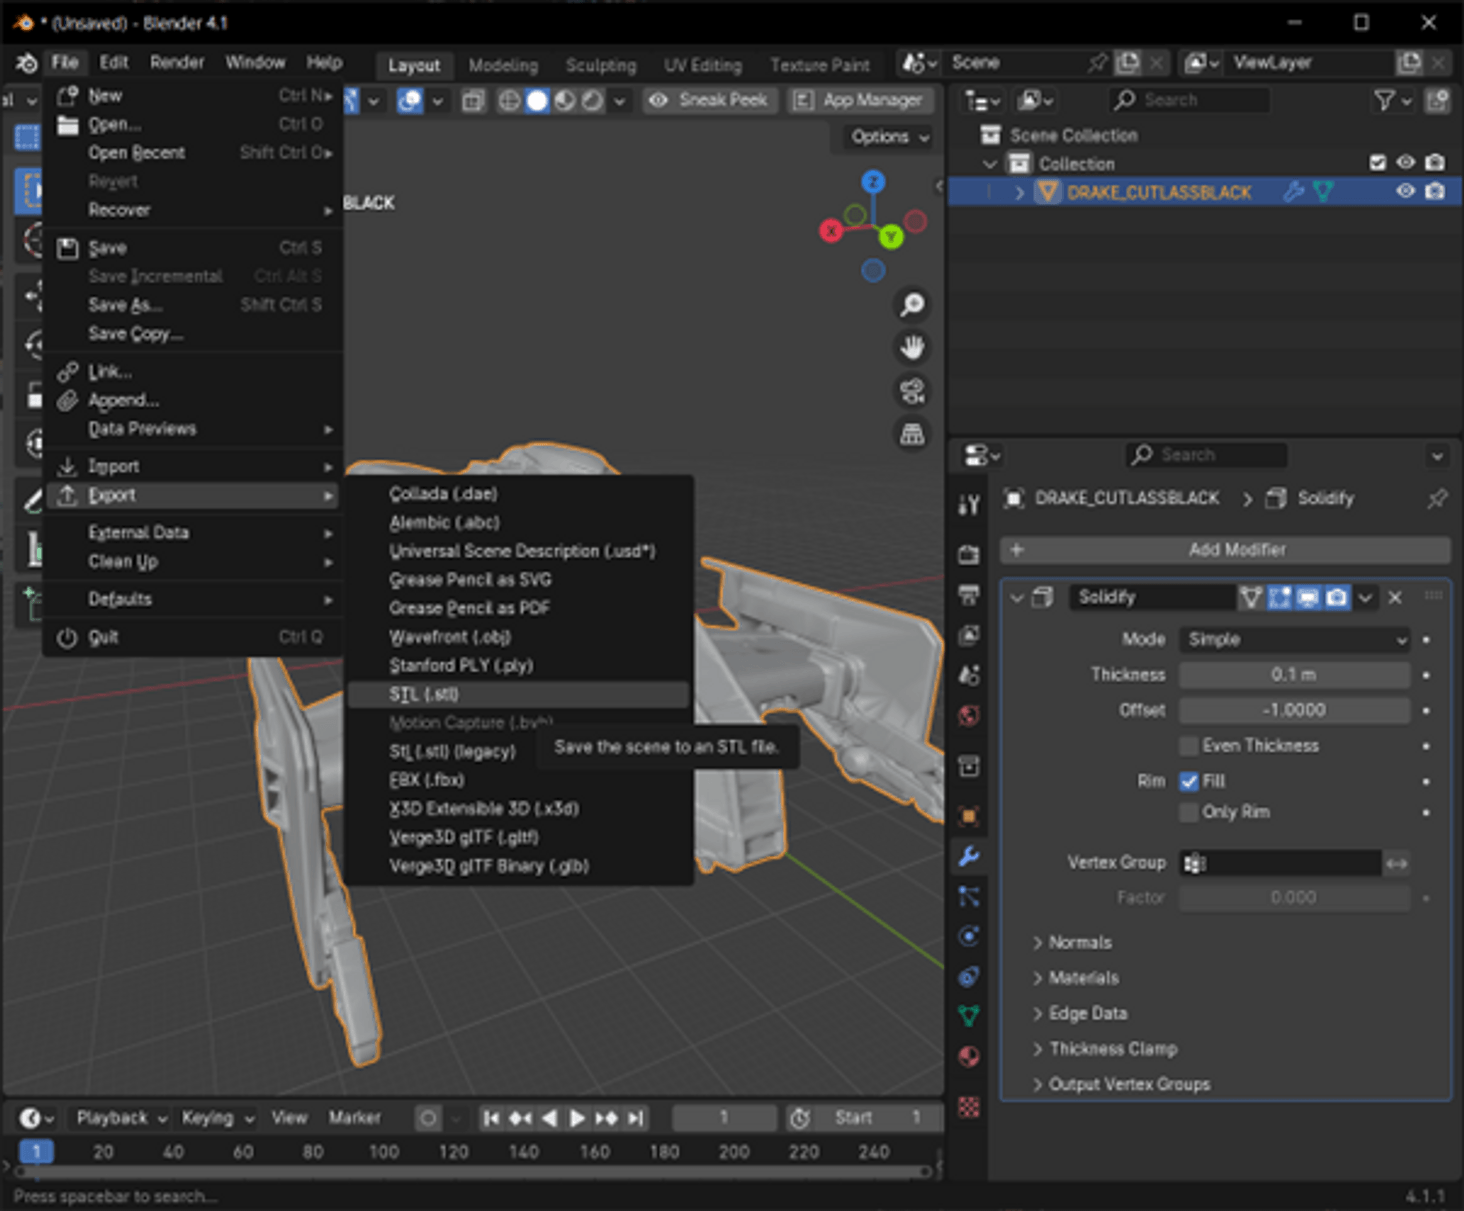Select the Object Data properties green triangle tab

968,1015
